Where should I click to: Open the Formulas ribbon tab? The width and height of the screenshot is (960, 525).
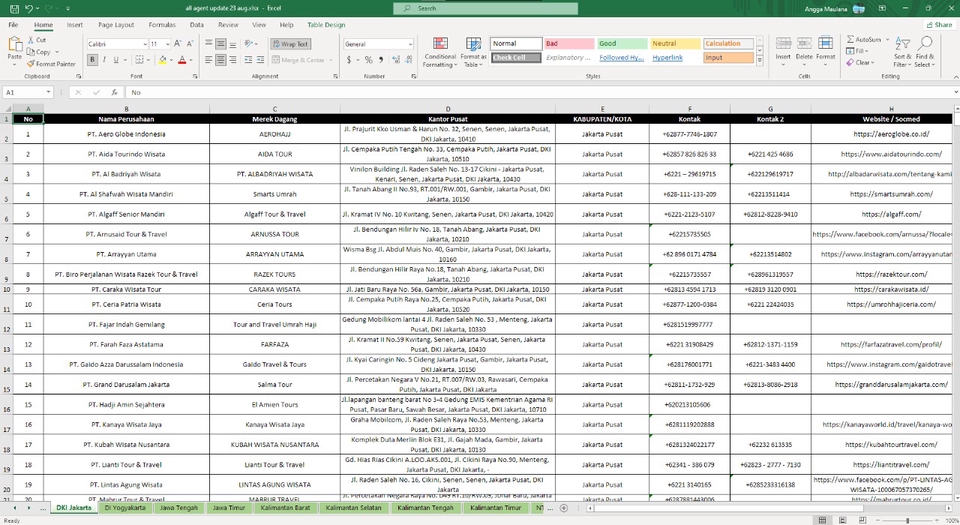click(162, 25)
